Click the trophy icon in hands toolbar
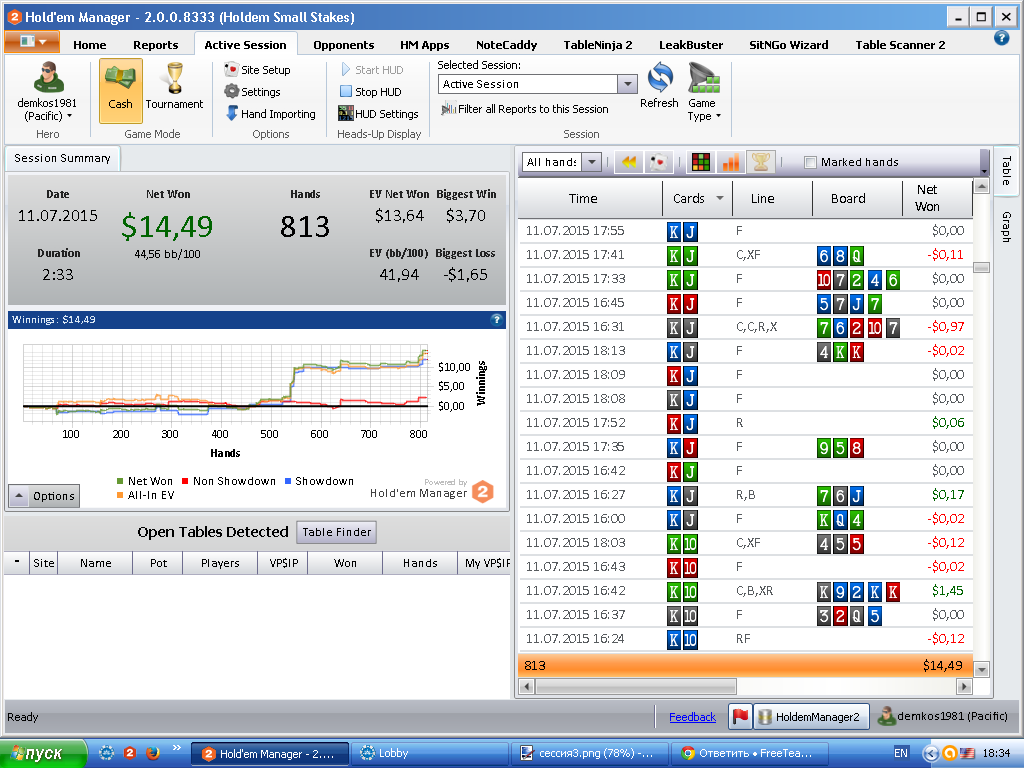This screenshot has height=768, width=1024. tap(761, 162)
